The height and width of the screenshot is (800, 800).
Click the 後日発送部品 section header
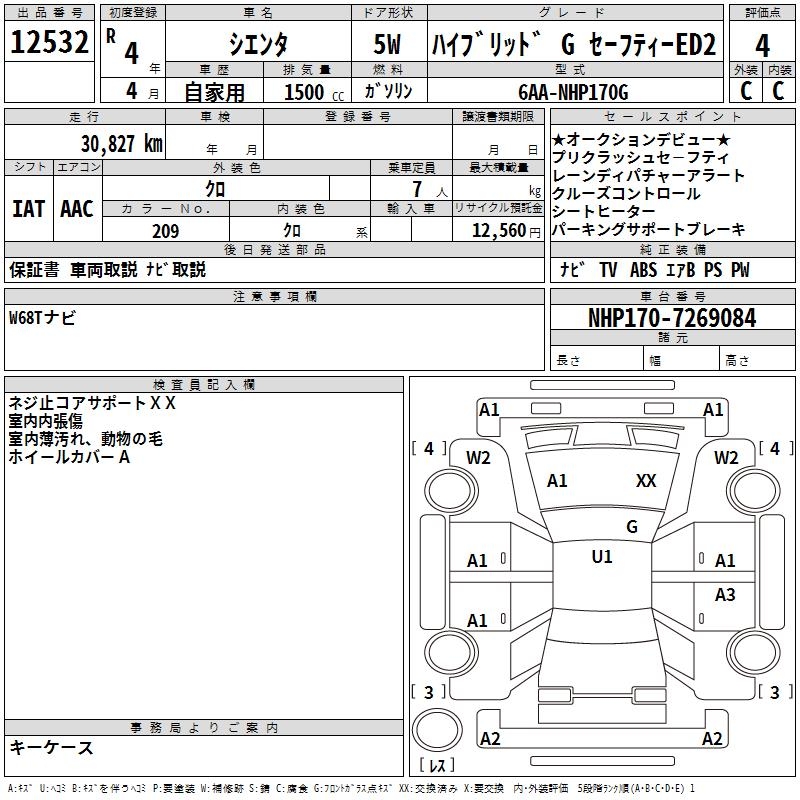click(x=275, y=249)
